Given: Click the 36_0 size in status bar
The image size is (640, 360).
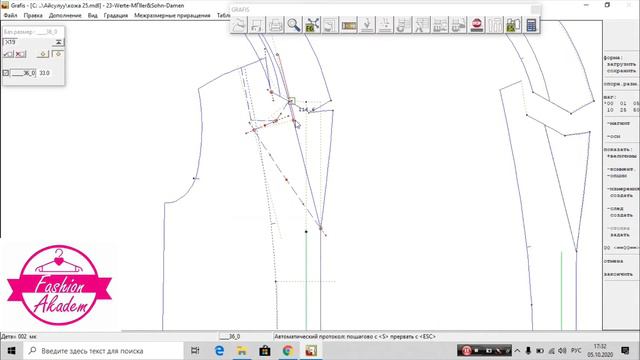Looking at the screenshot, I should coord(230,337).
